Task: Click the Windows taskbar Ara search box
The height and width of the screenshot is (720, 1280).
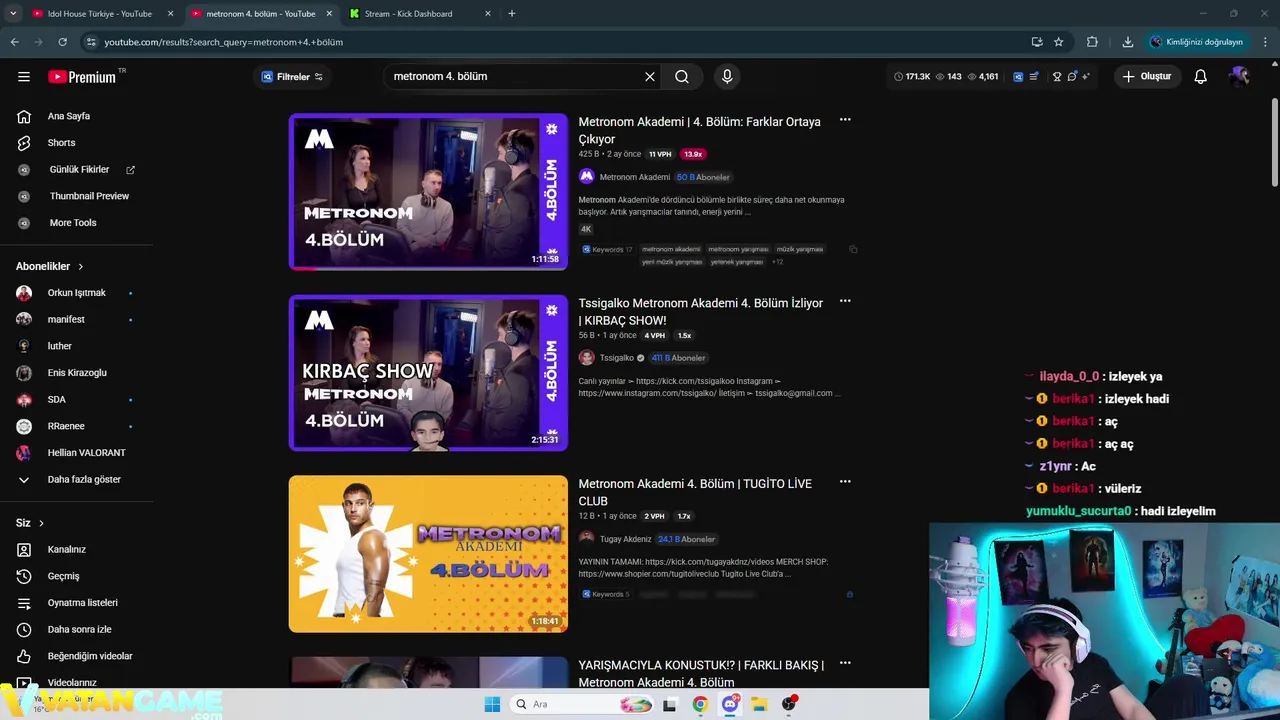Action: point(583,704)
